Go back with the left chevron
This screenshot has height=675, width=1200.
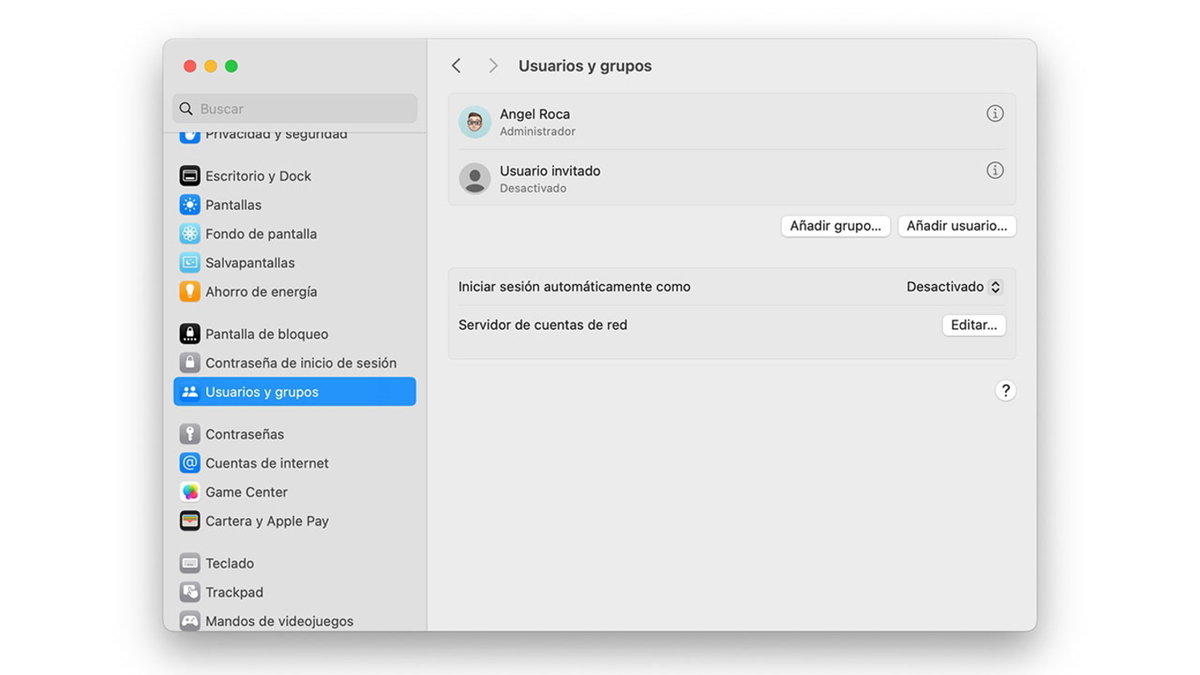coord(456,66)
